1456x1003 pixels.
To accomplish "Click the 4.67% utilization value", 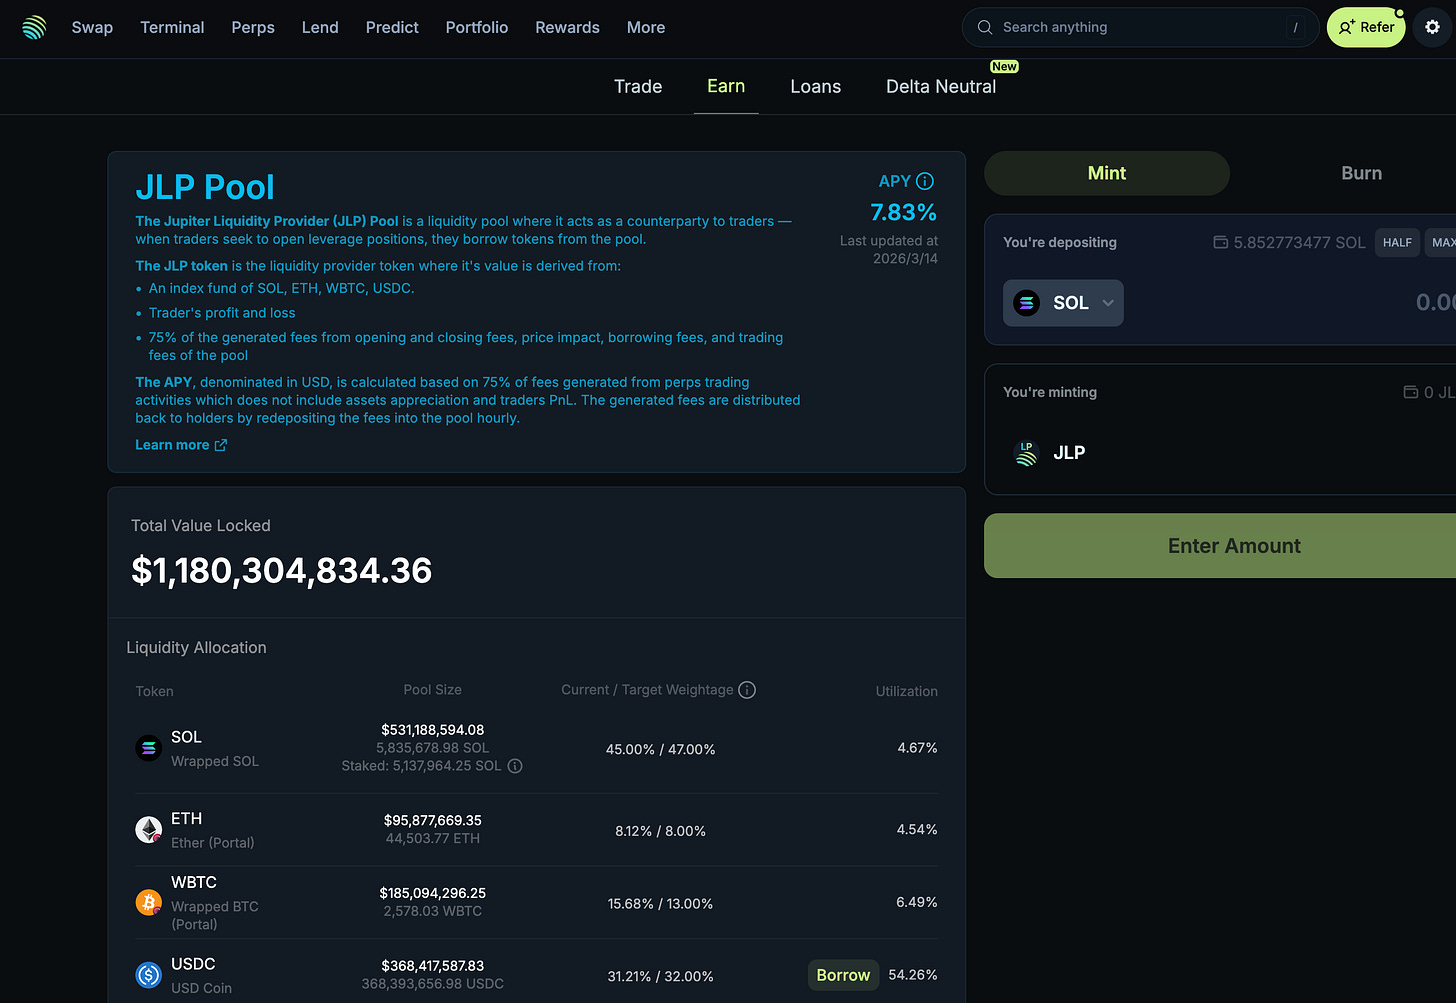I will (x=917, y=748).
